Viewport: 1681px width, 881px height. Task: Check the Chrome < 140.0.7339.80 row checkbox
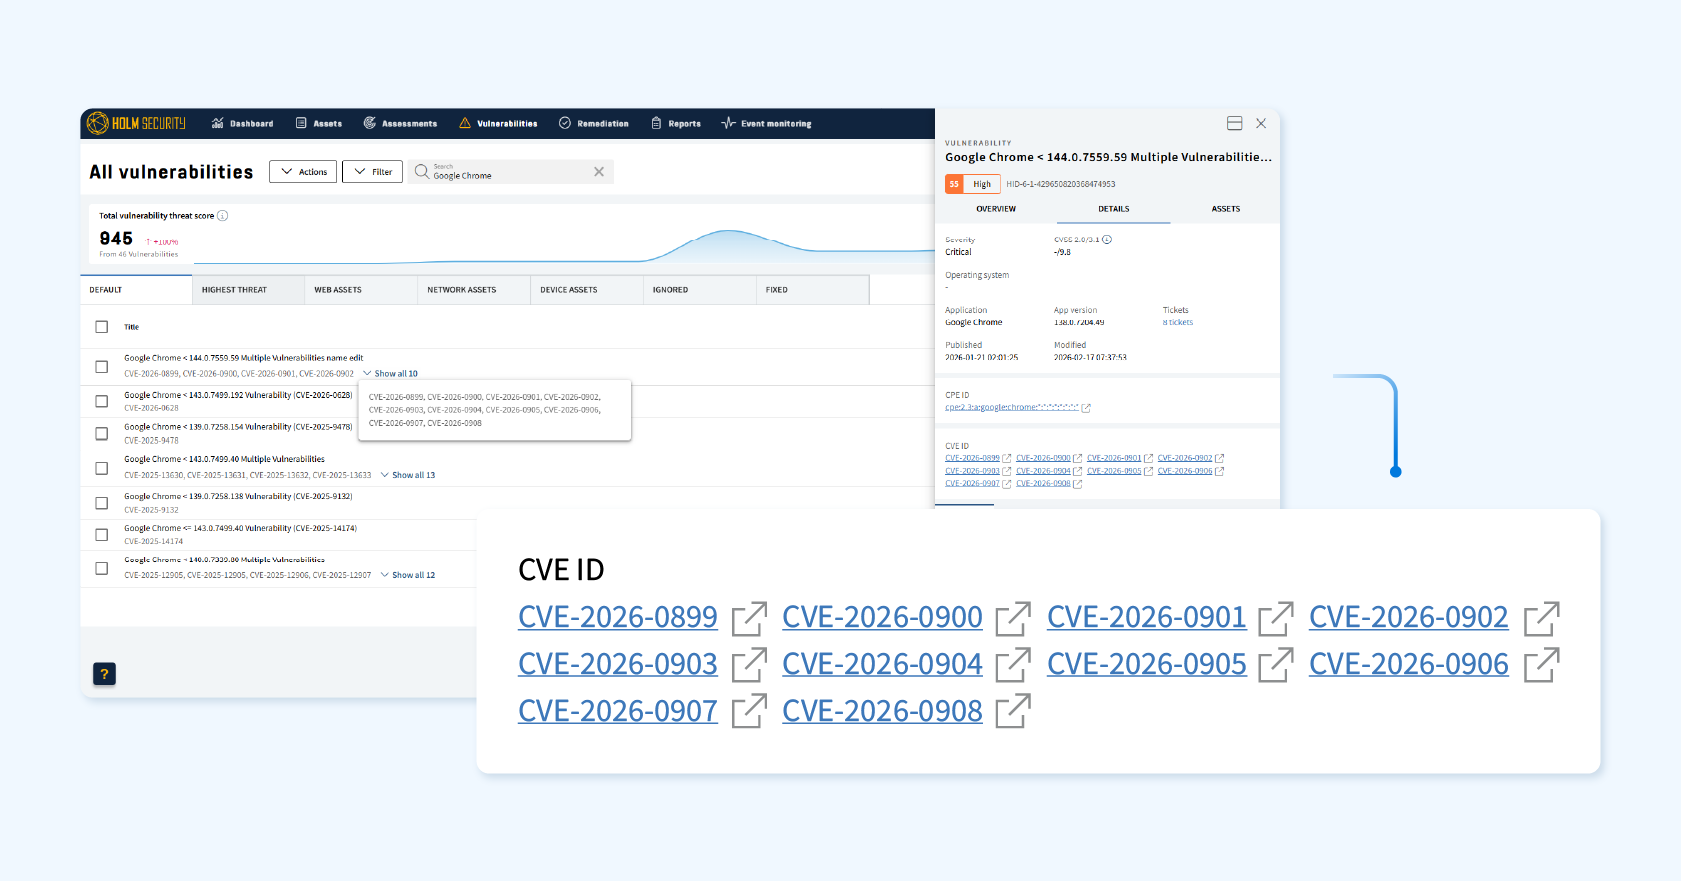click(101, 568)
